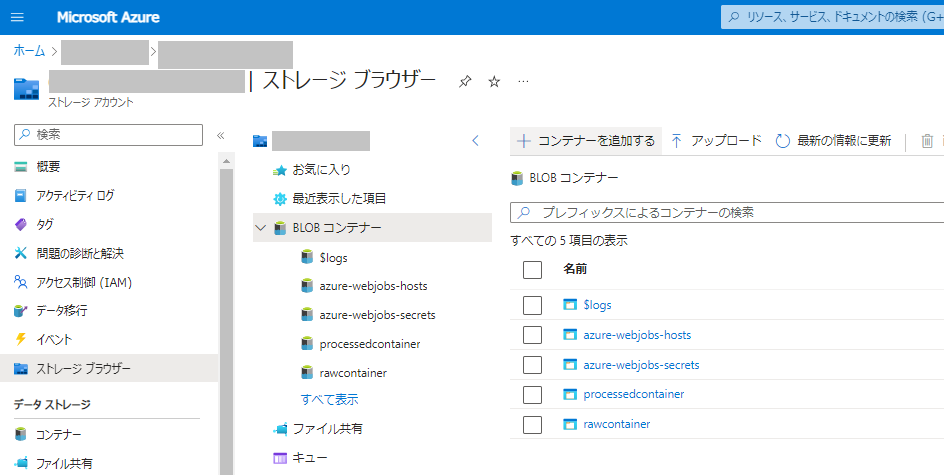Check the $logs row checkbox
Viewport: 944px width, 475px height.
(532, 305)
